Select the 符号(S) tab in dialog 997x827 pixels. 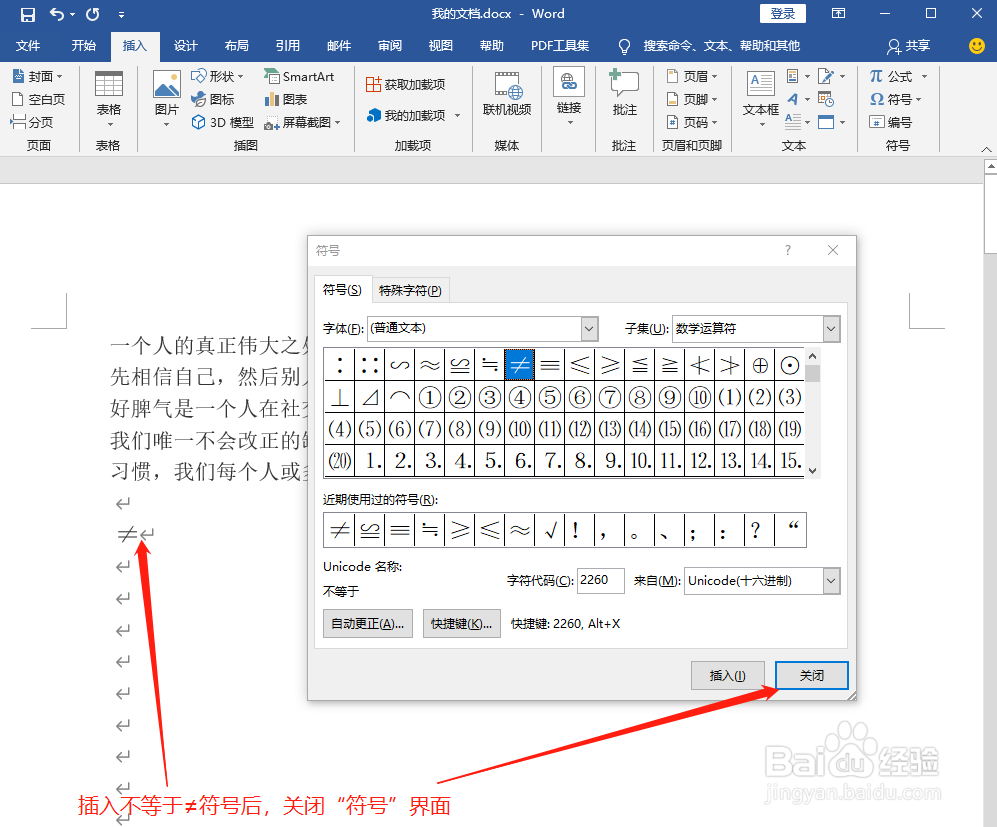tap(342, 290)
